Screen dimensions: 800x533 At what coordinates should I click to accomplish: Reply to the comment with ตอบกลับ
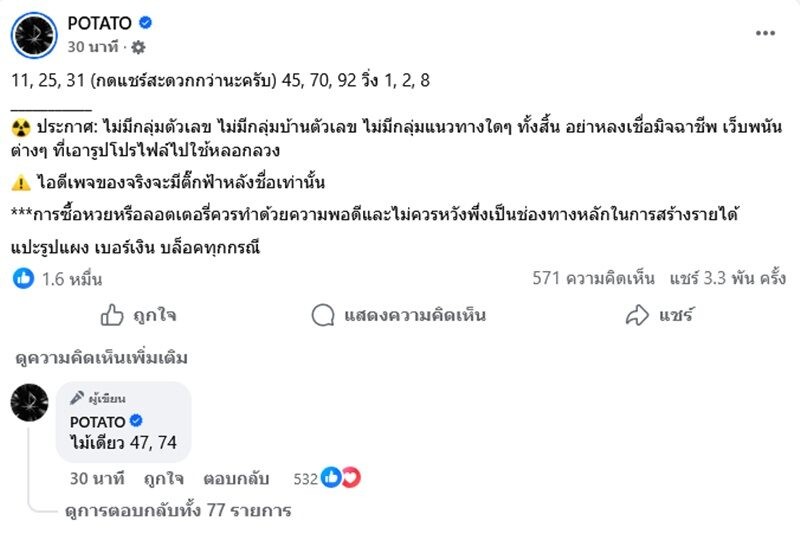[x=235, y=478]
